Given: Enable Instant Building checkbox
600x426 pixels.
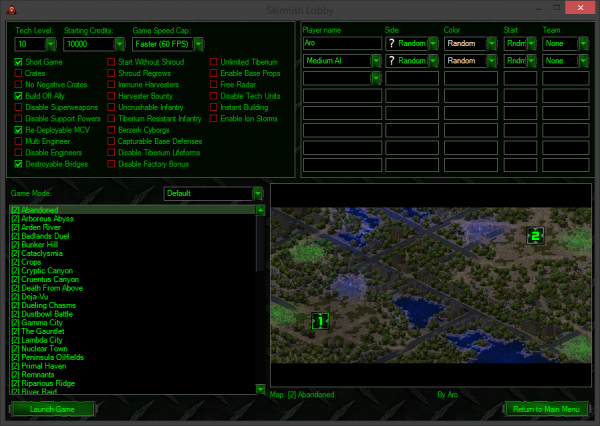Looking at the screenshot, I should (x=214, y=107).
